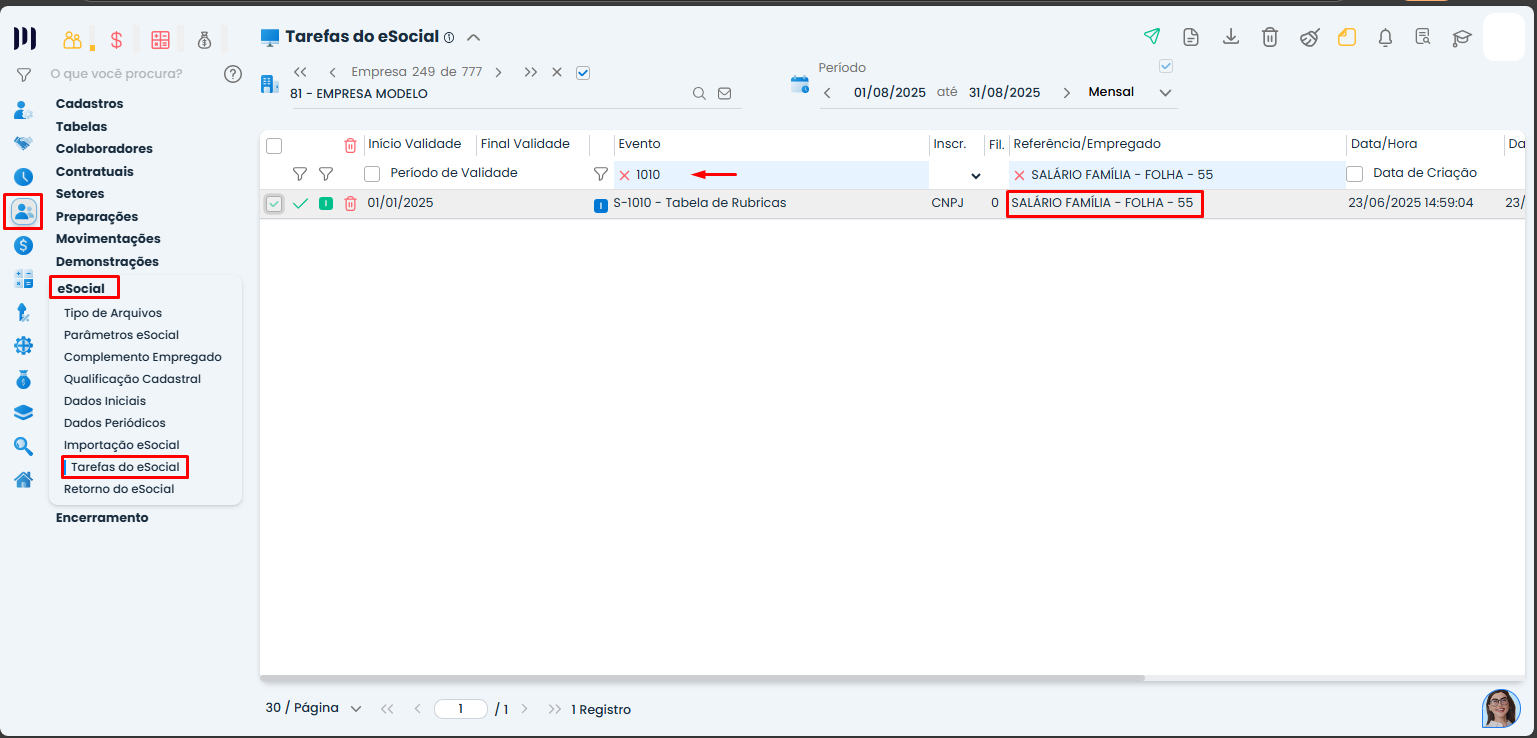Click the green paper-plane send icon
The height and width of the screenshot is (738, 1537).
coord(1152,37)
